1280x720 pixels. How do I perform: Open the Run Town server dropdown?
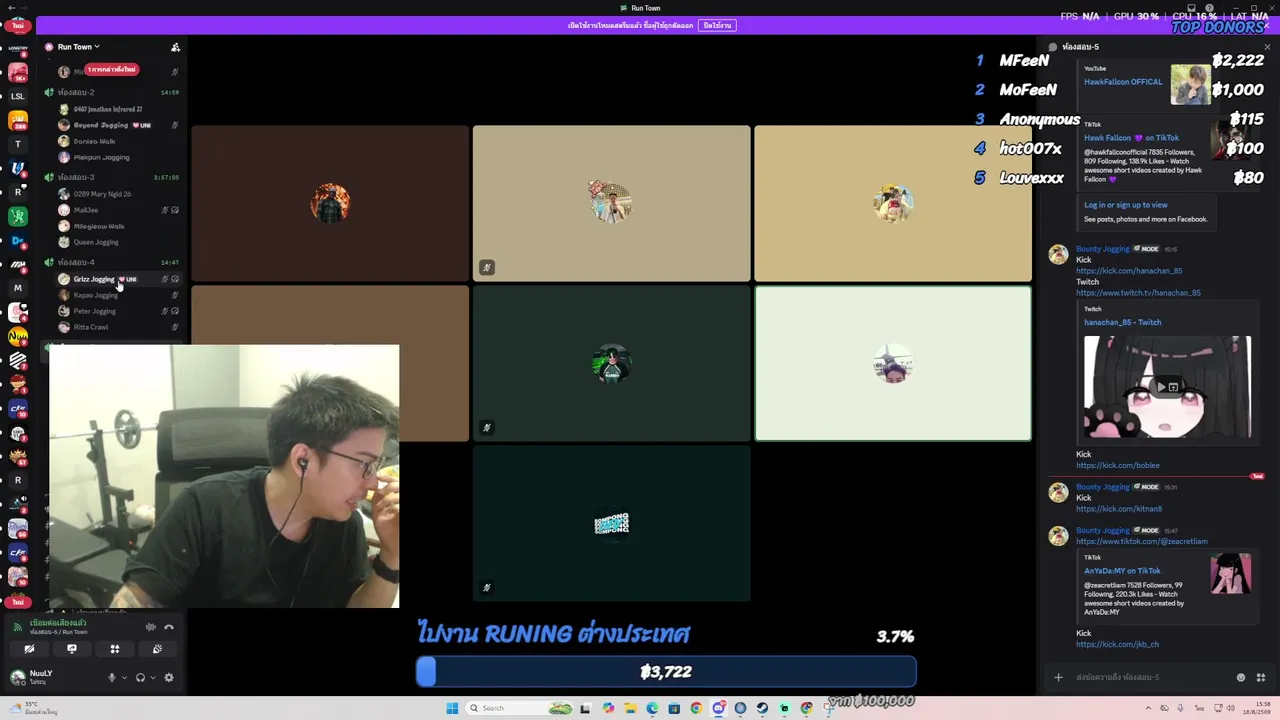tap(78, 47)
